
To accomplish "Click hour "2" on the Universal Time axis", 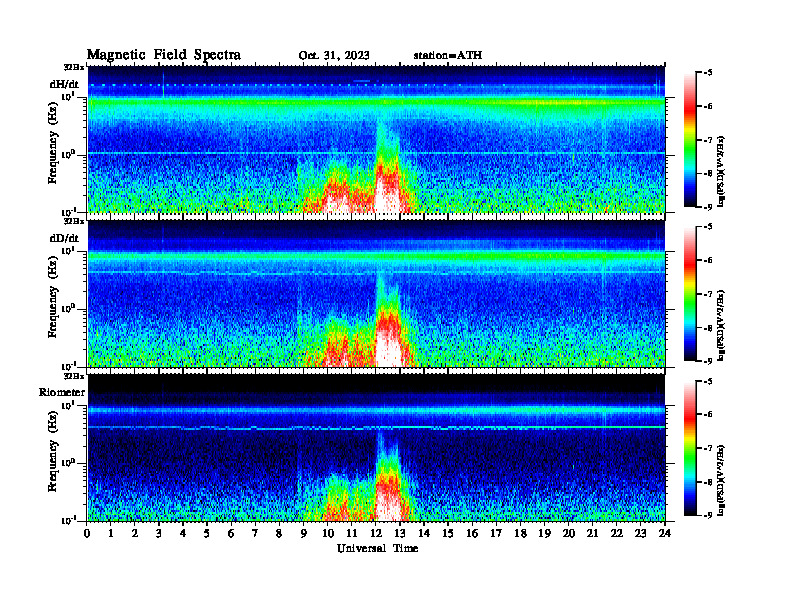I will click(135, 533).
